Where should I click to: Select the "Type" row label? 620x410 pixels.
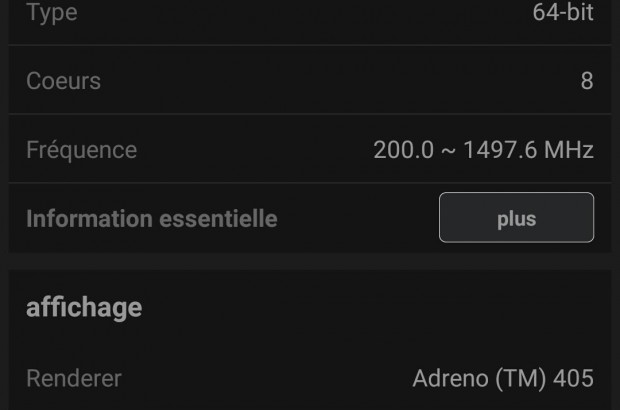(51, 13)
